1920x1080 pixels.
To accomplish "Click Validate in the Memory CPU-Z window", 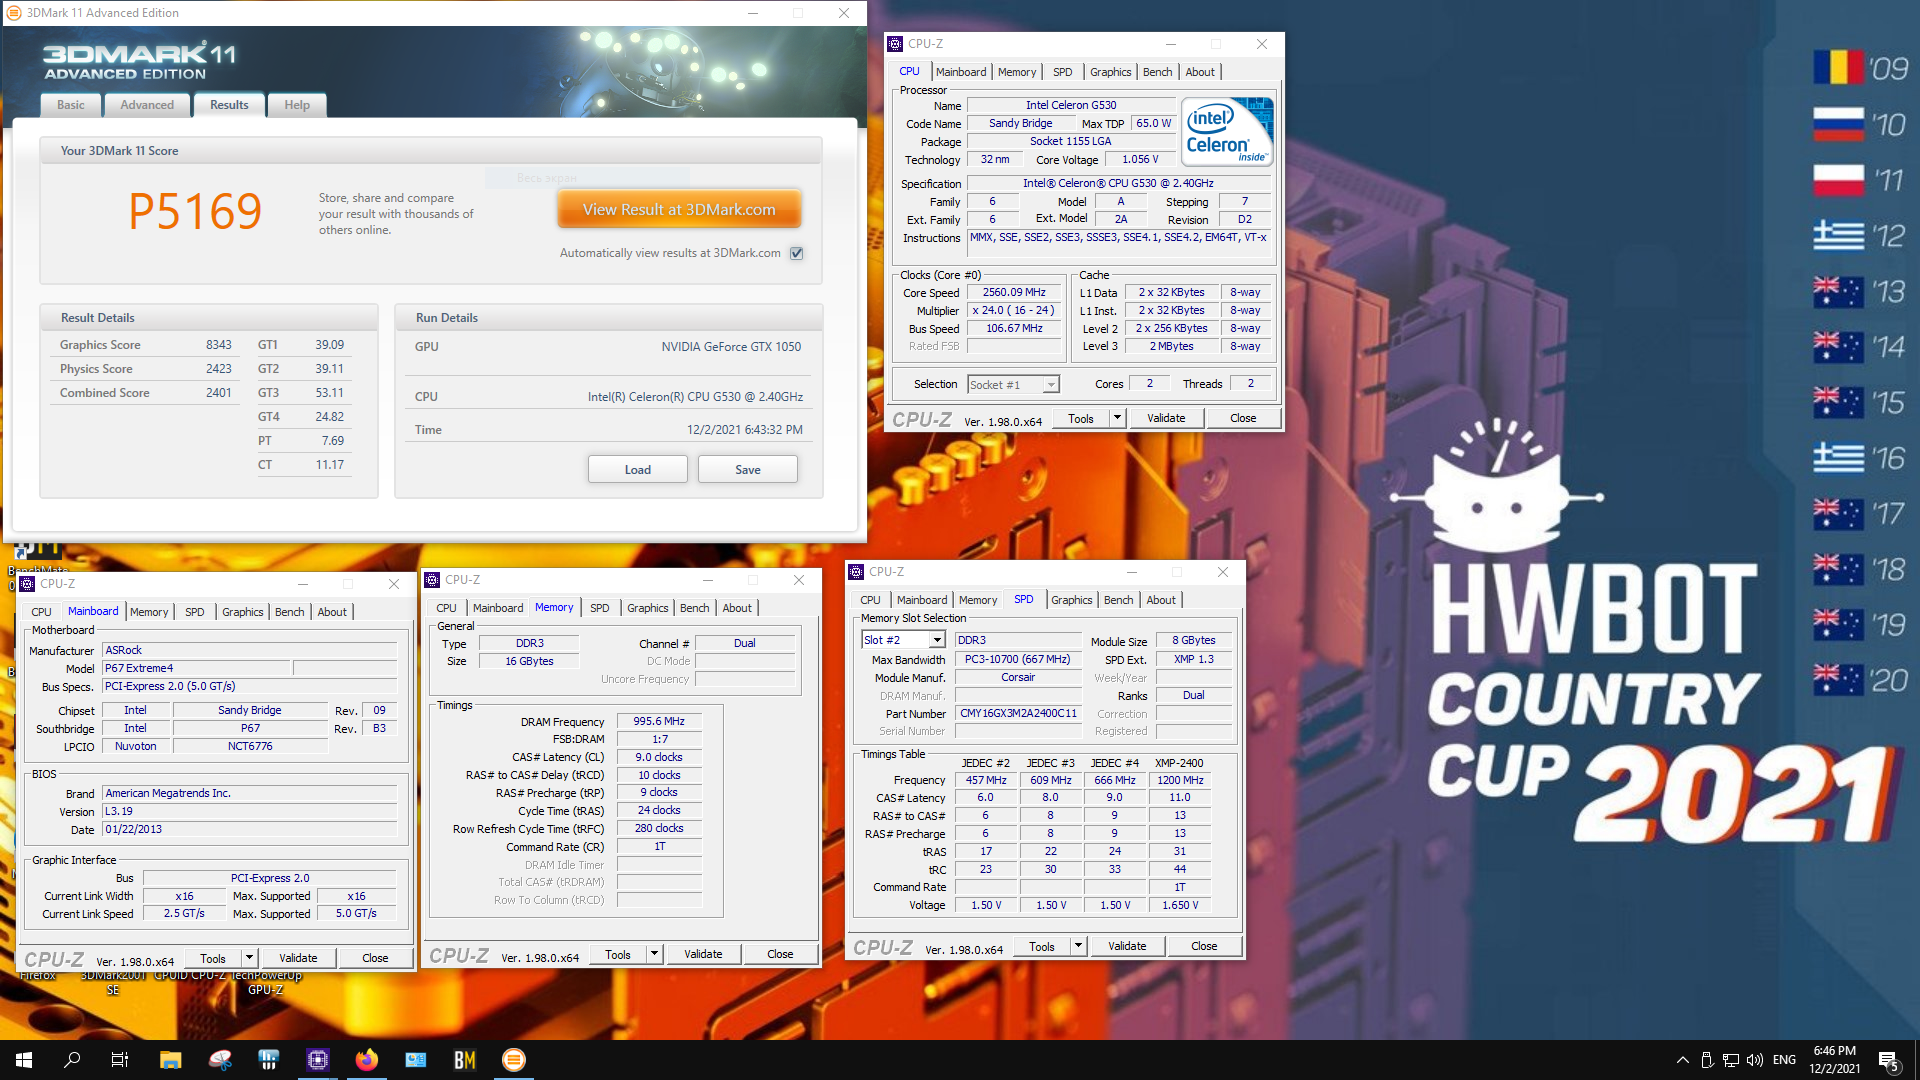I will (x=703, y=954).
